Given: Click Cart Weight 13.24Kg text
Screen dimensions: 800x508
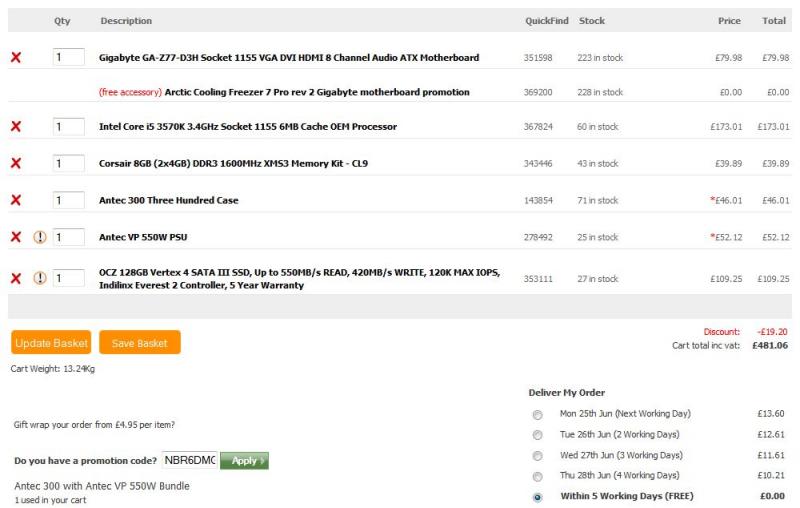Looking at the screenshot, I should click(x=53, y=369).
